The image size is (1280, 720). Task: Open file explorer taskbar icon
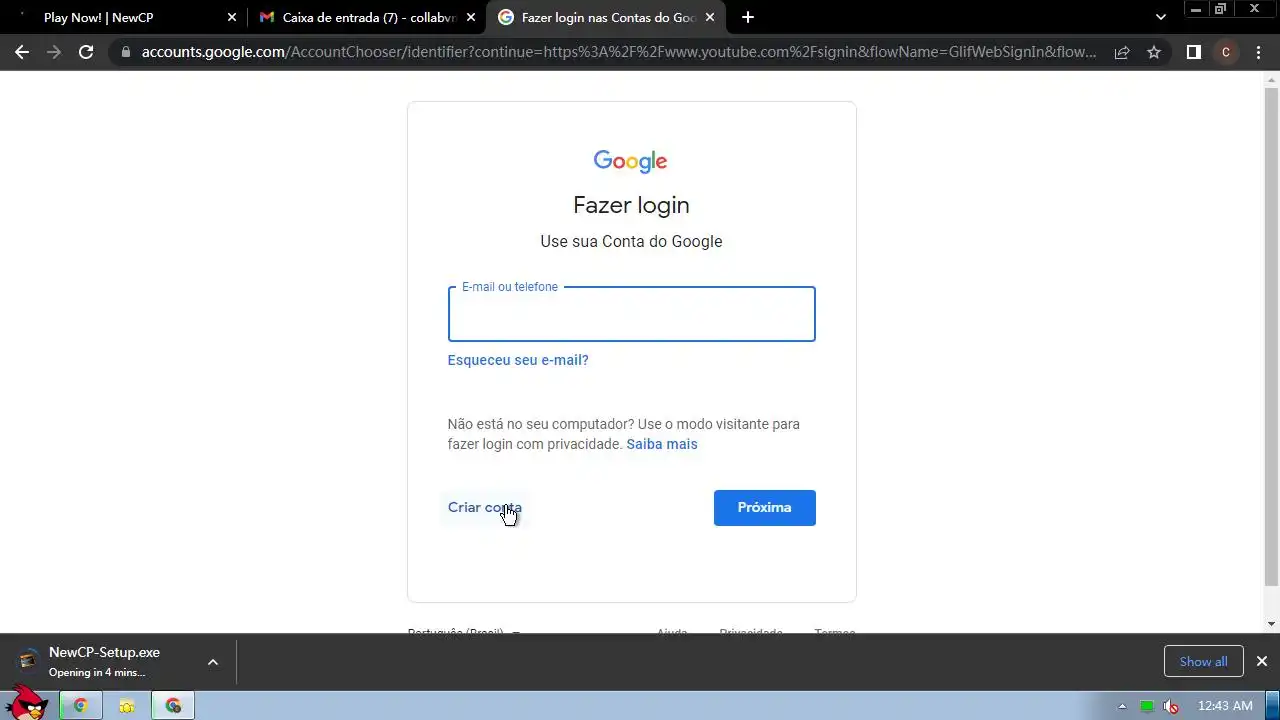pyautogui.click(x=127, y=706)
